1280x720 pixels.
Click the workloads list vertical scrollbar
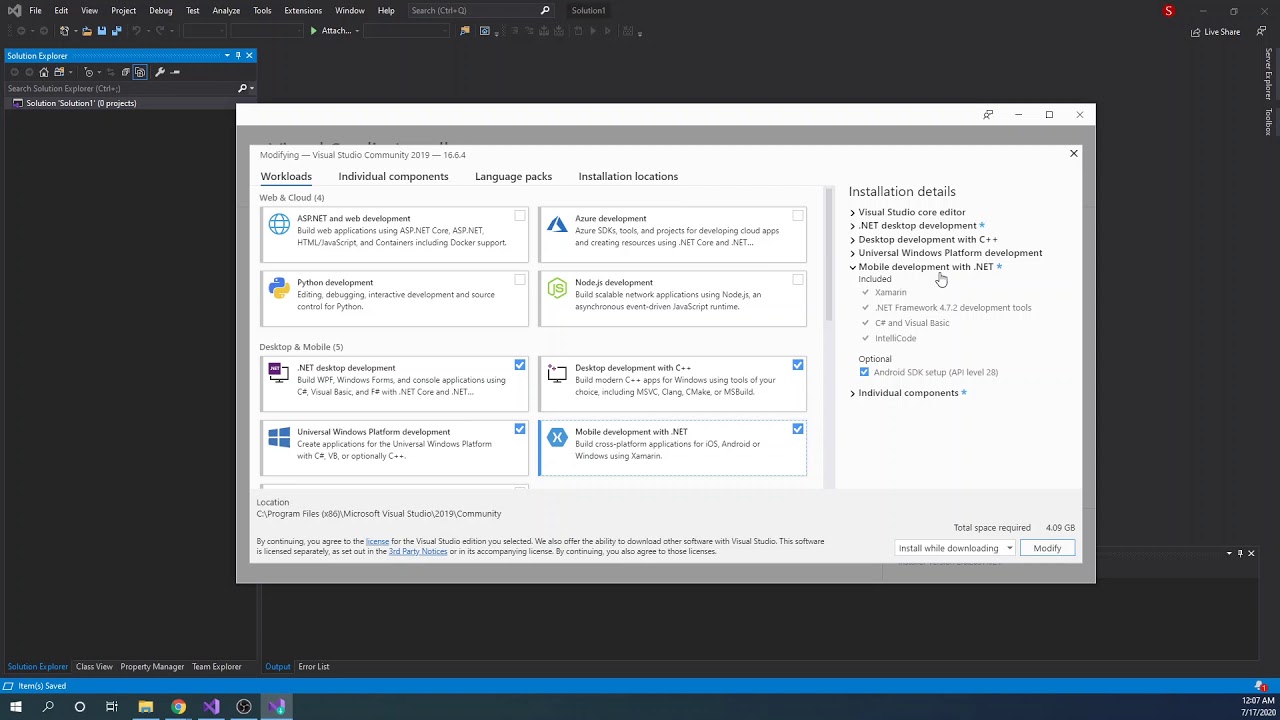(x=828, y=256)
